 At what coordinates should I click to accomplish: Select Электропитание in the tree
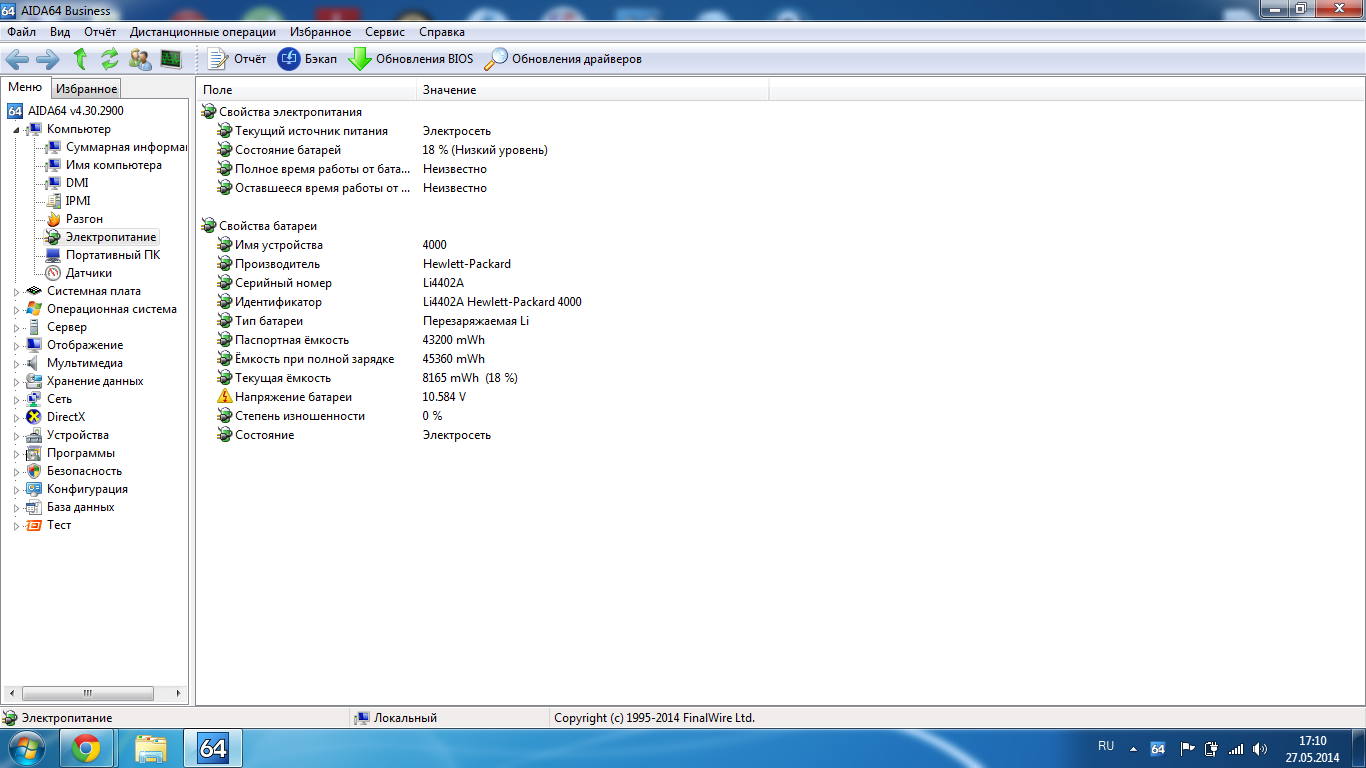click(111, 237)
